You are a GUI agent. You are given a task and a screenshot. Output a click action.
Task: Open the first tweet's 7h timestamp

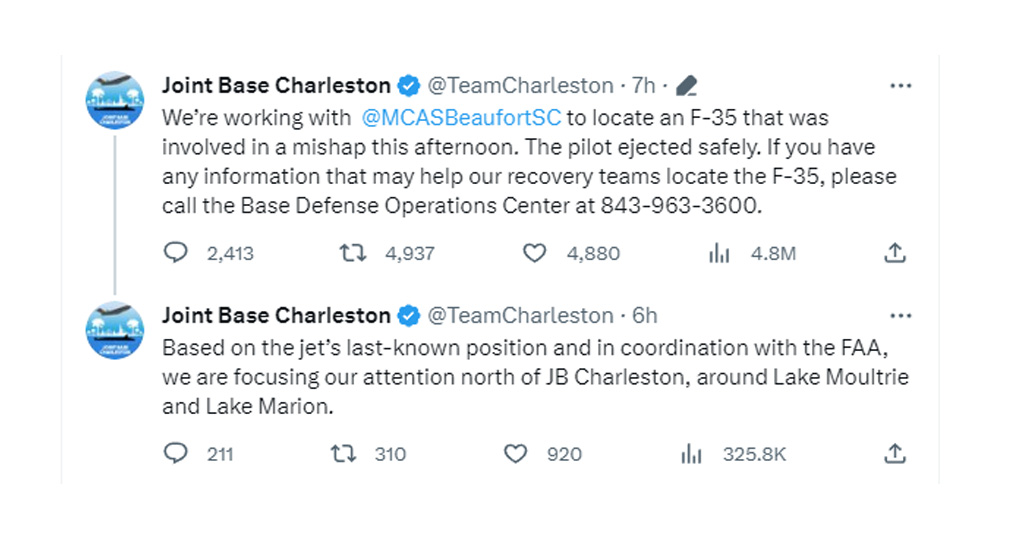[x=643, y=86]
